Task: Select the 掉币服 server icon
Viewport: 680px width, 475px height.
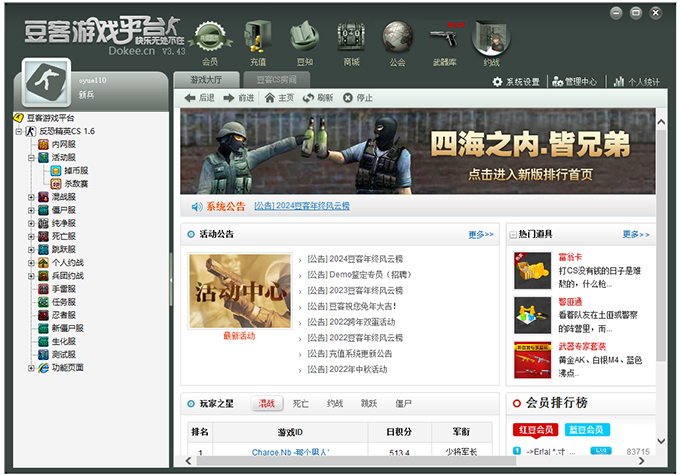Action: click(56, 170)
